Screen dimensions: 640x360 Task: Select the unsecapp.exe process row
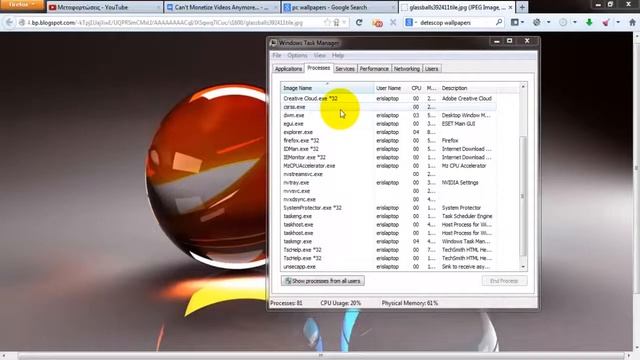point(388,267)
